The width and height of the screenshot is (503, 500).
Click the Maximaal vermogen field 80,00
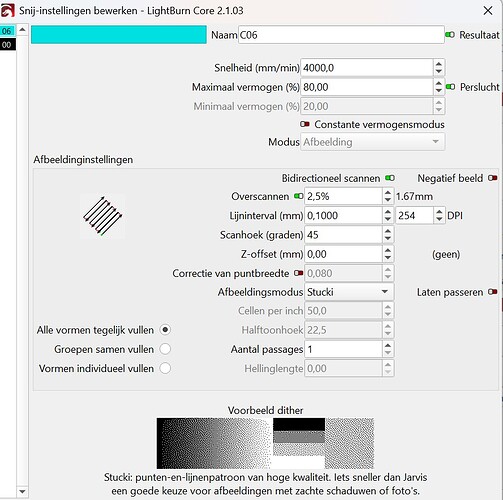tap(367, 87)
